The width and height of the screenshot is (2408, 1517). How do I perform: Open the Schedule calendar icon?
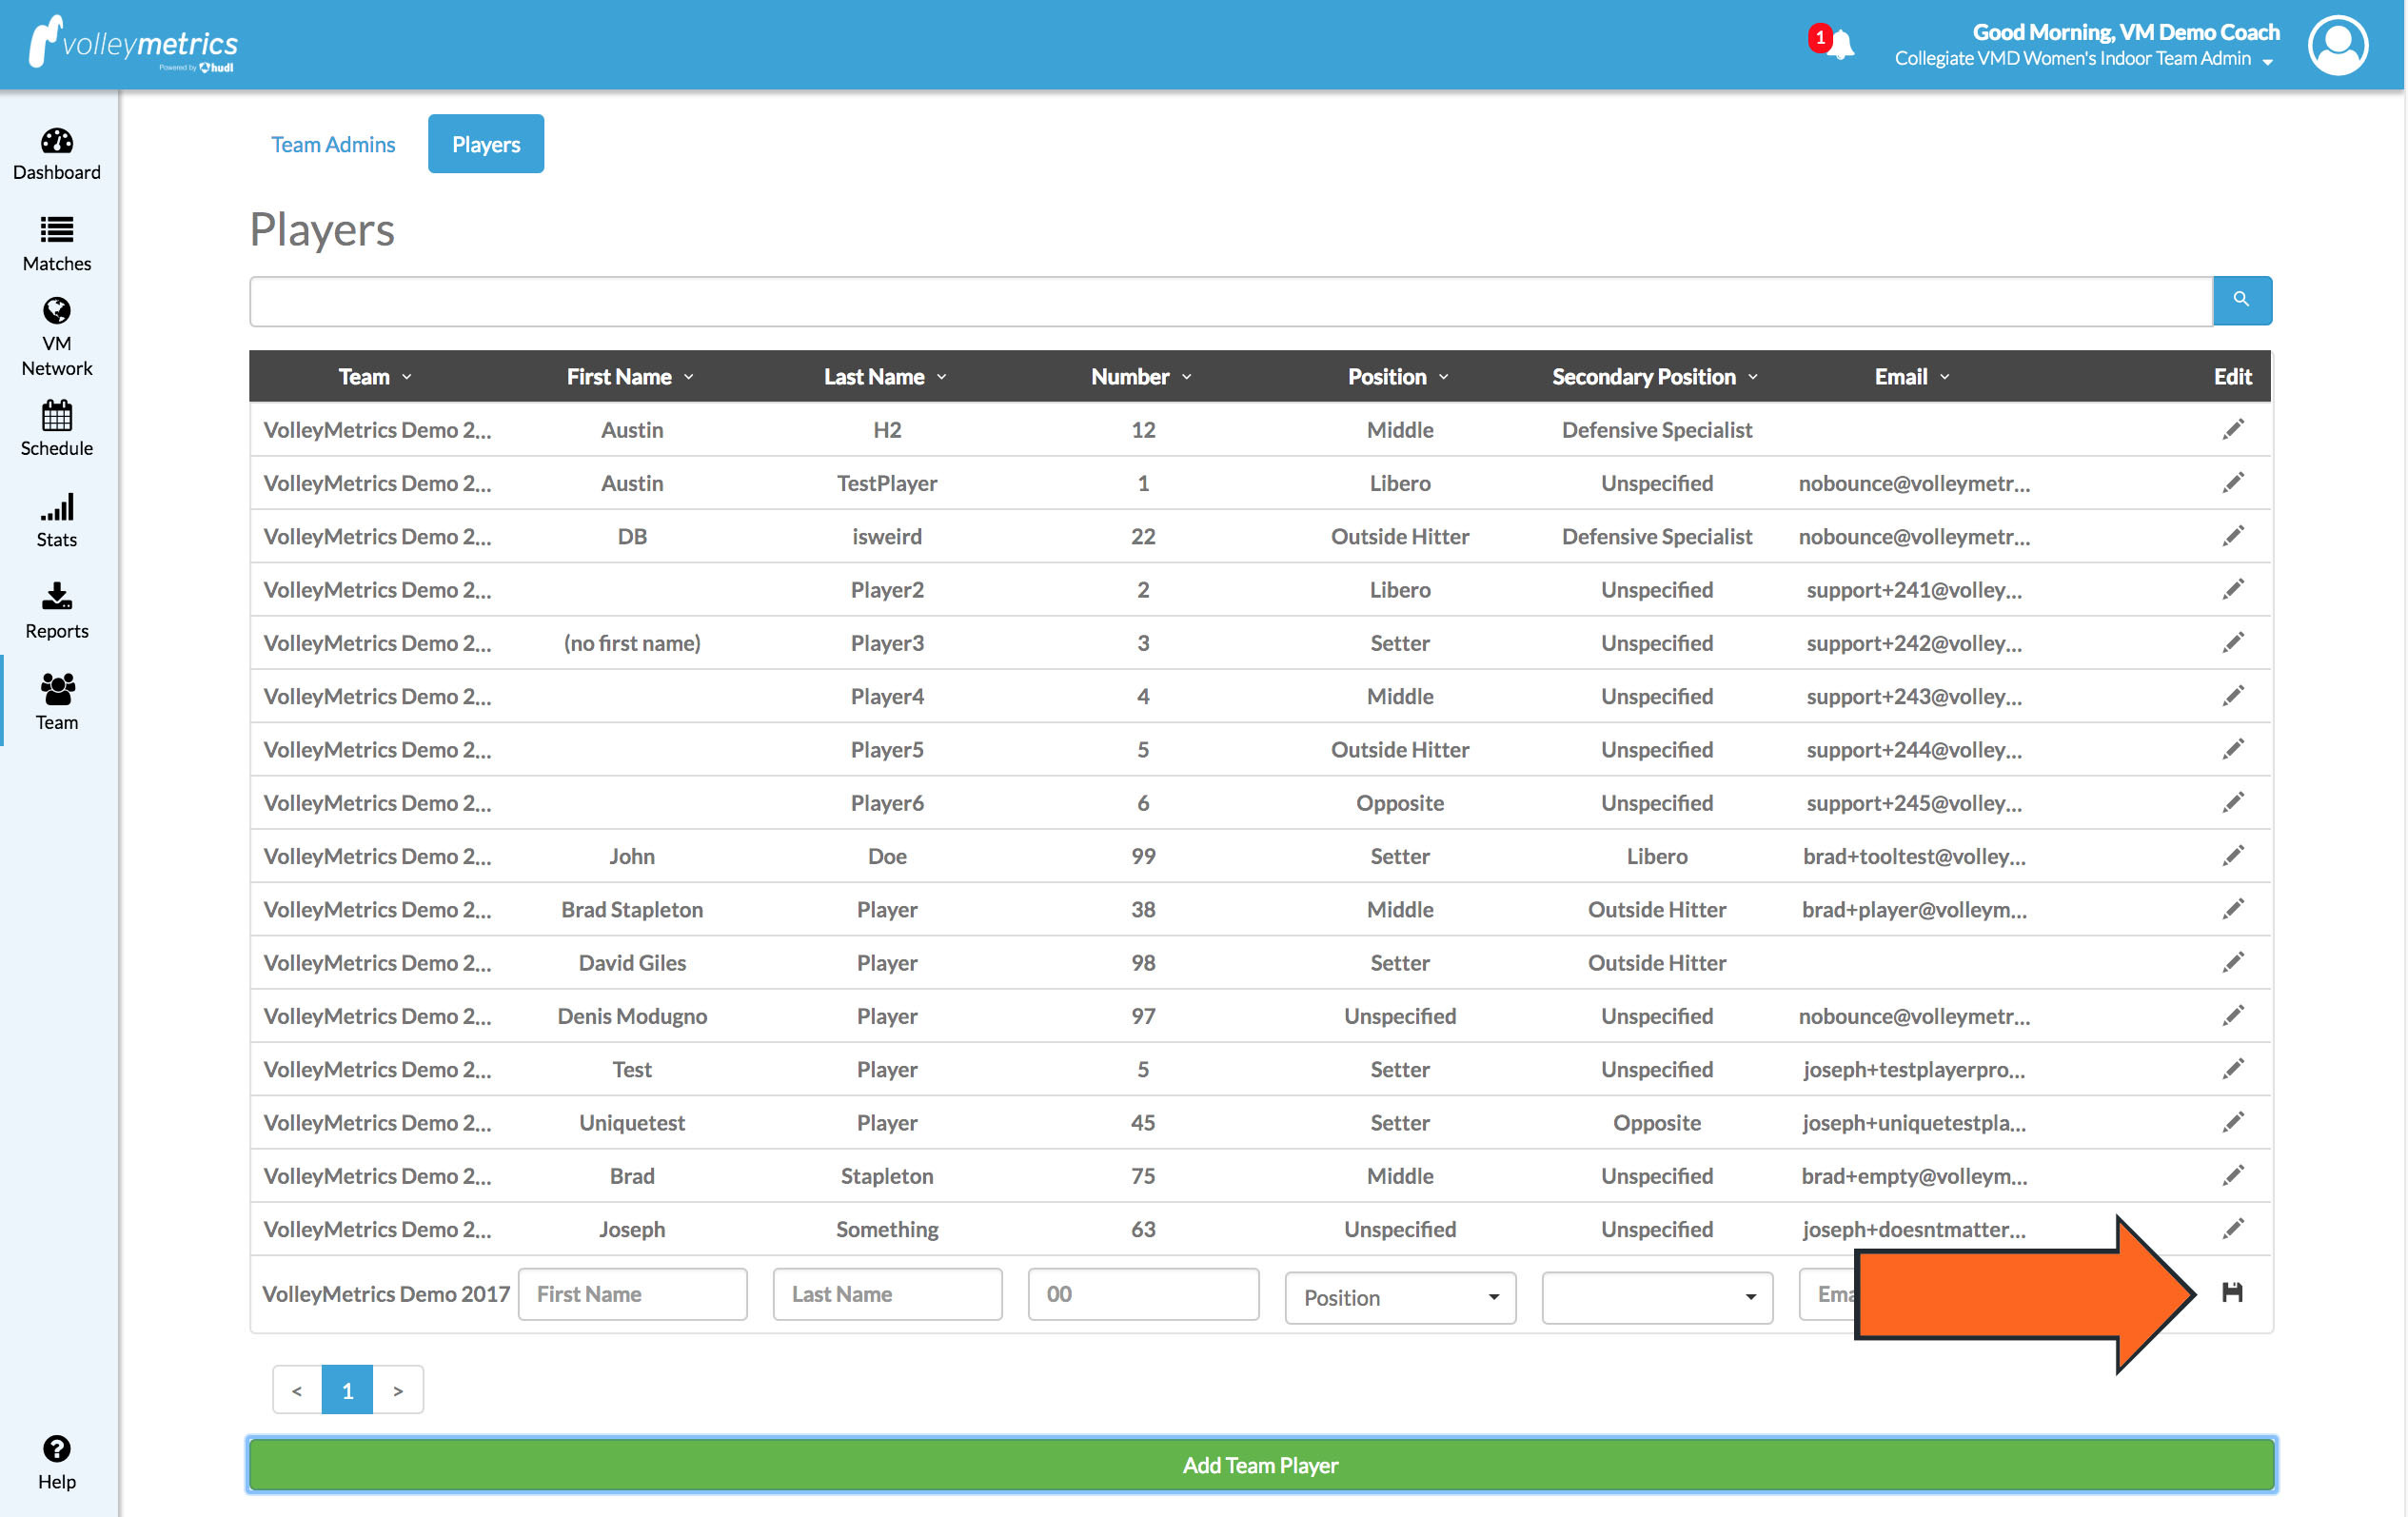57,415
